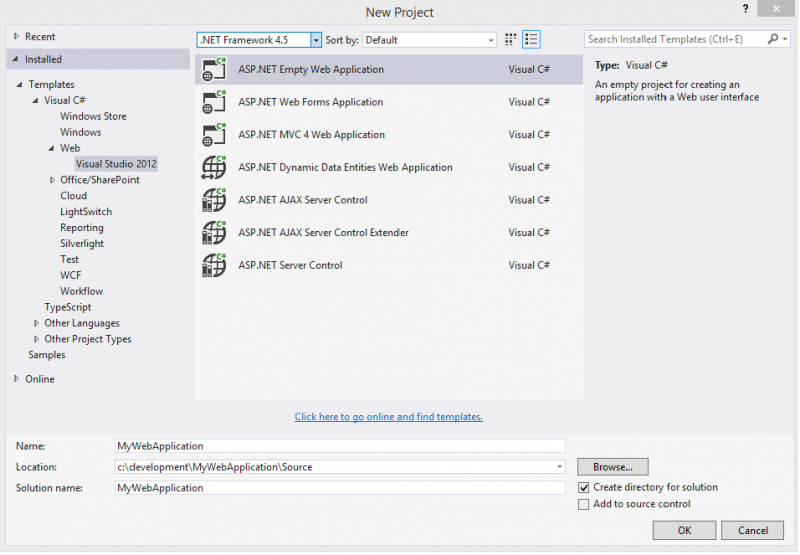Open the .NET Framework version dropdown

click(x=316, y=40)
